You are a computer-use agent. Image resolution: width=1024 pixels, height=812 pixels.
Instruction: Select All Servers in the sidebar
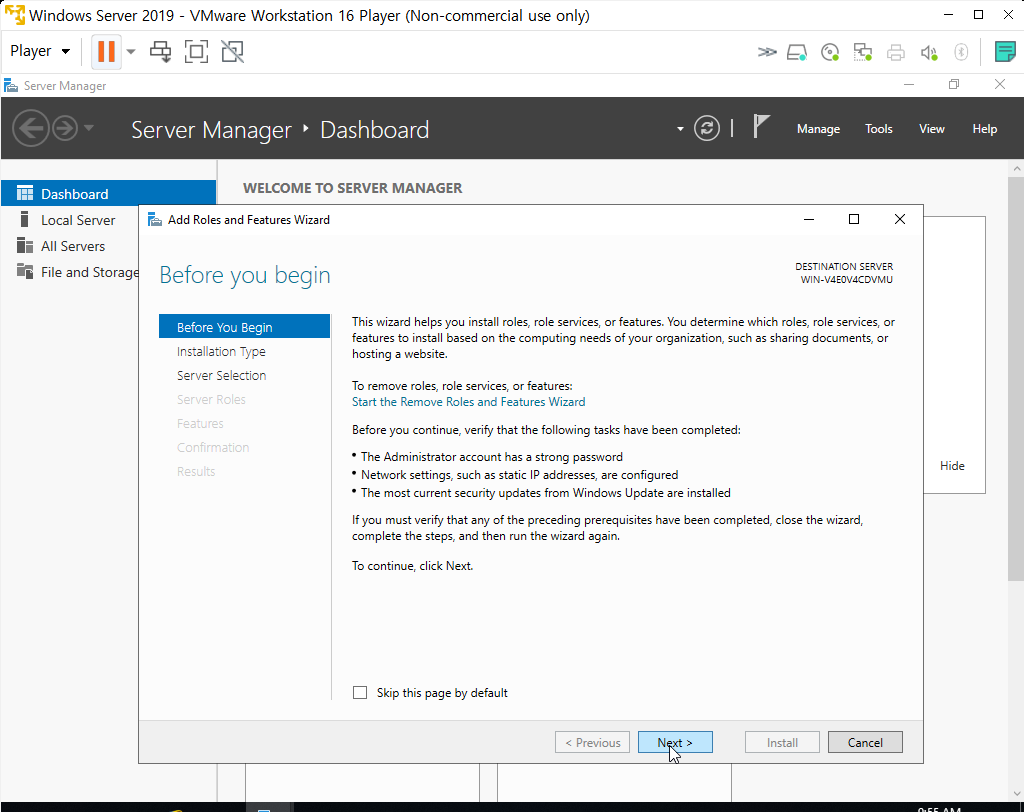[72, 246]
